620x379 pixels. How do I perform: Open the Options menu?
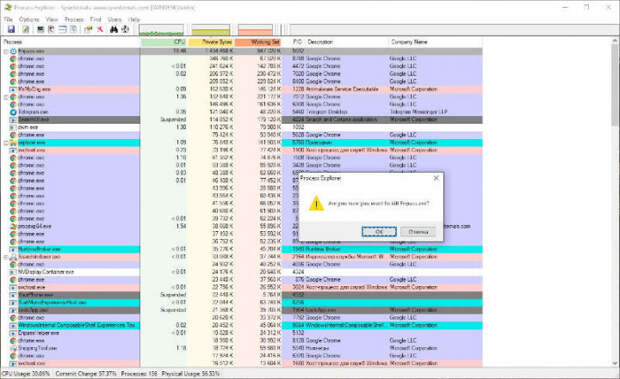pos(29,19)
